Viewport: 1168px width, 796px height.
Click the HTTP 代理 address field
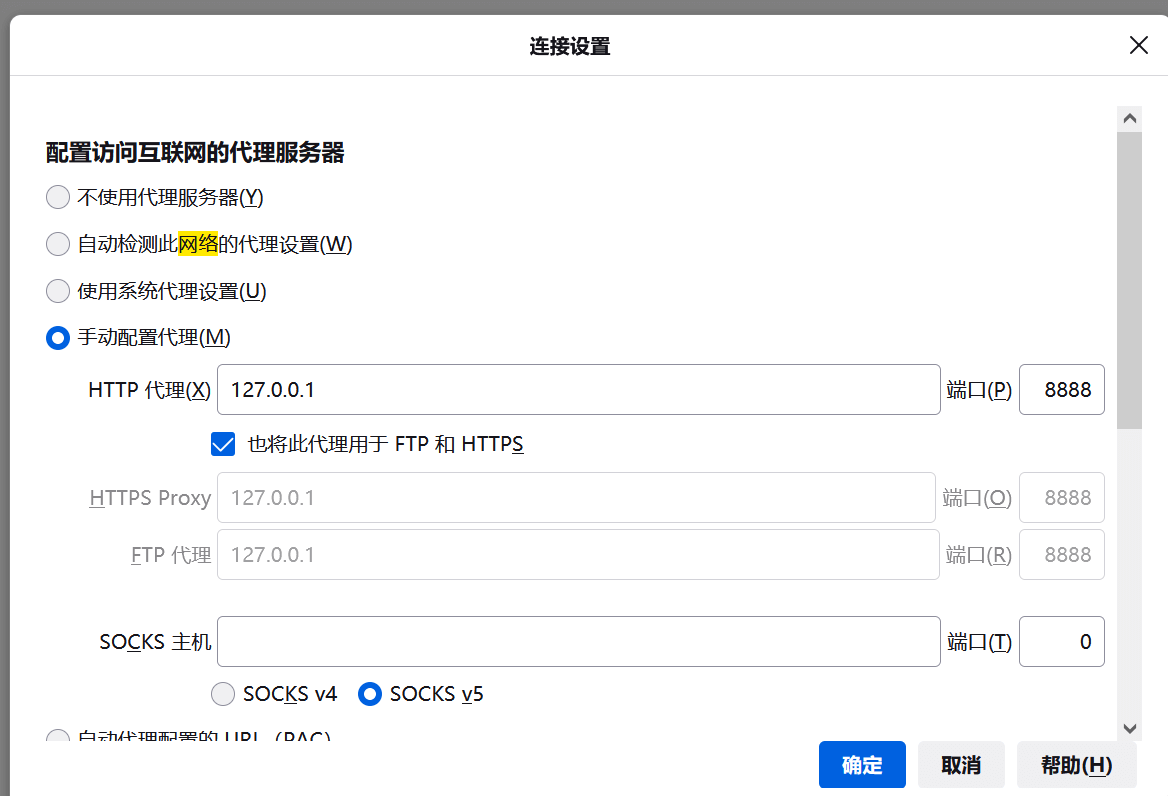(x=579, y=389)
